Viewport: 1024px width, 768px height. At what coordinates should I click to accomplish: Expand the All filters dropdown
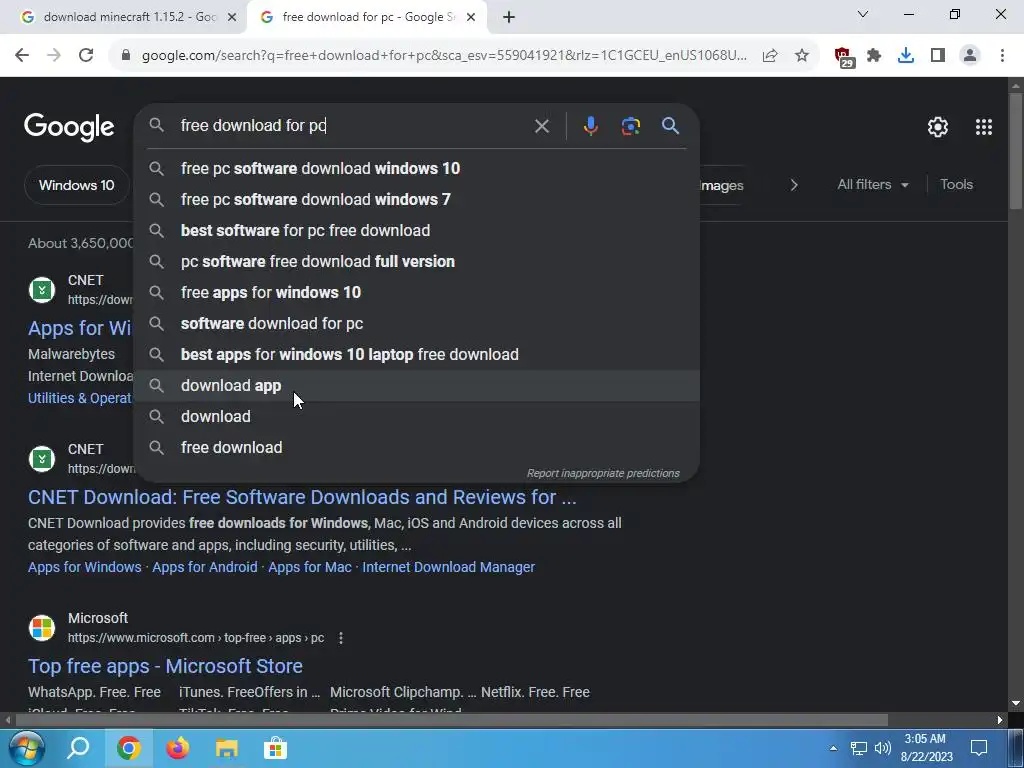873,185
